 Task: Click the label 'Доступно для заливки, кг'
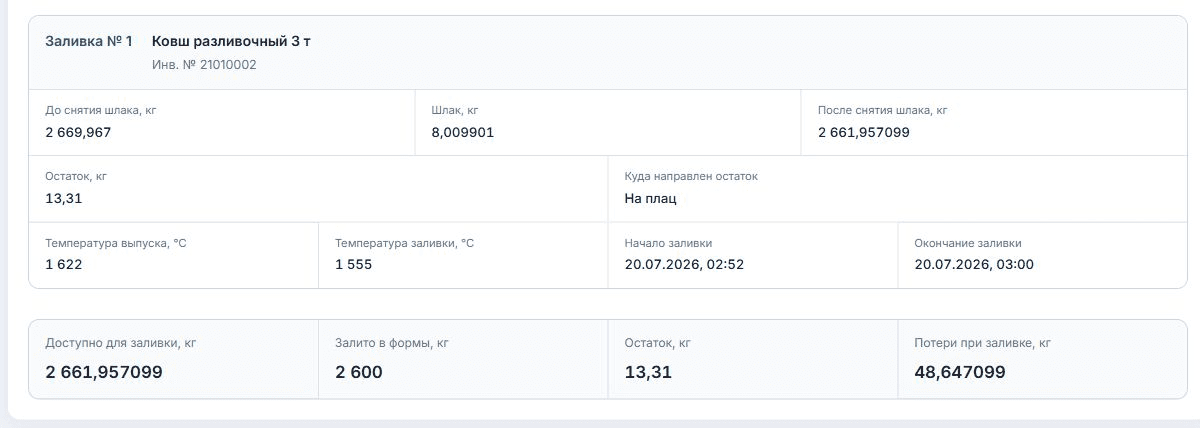tap(120, 343)
